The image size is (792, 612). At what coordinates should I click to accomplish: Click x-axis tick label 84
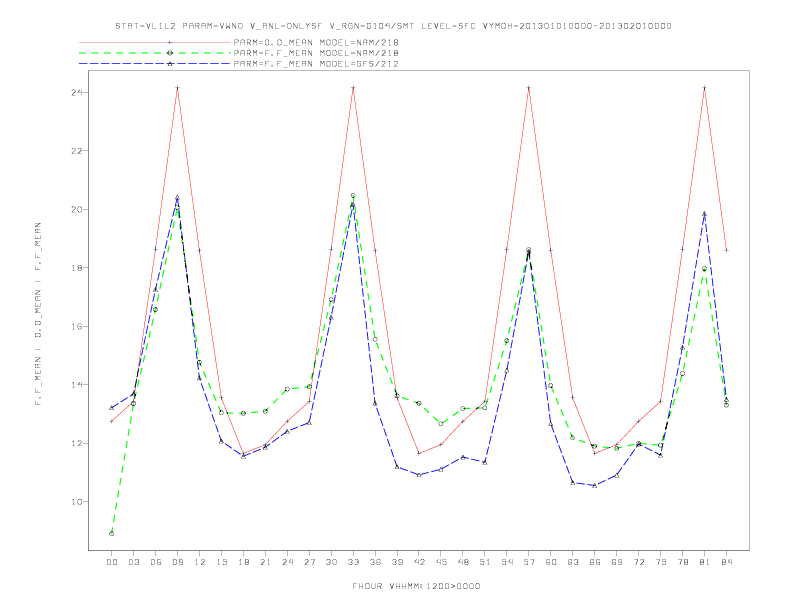tap(727, 562)
